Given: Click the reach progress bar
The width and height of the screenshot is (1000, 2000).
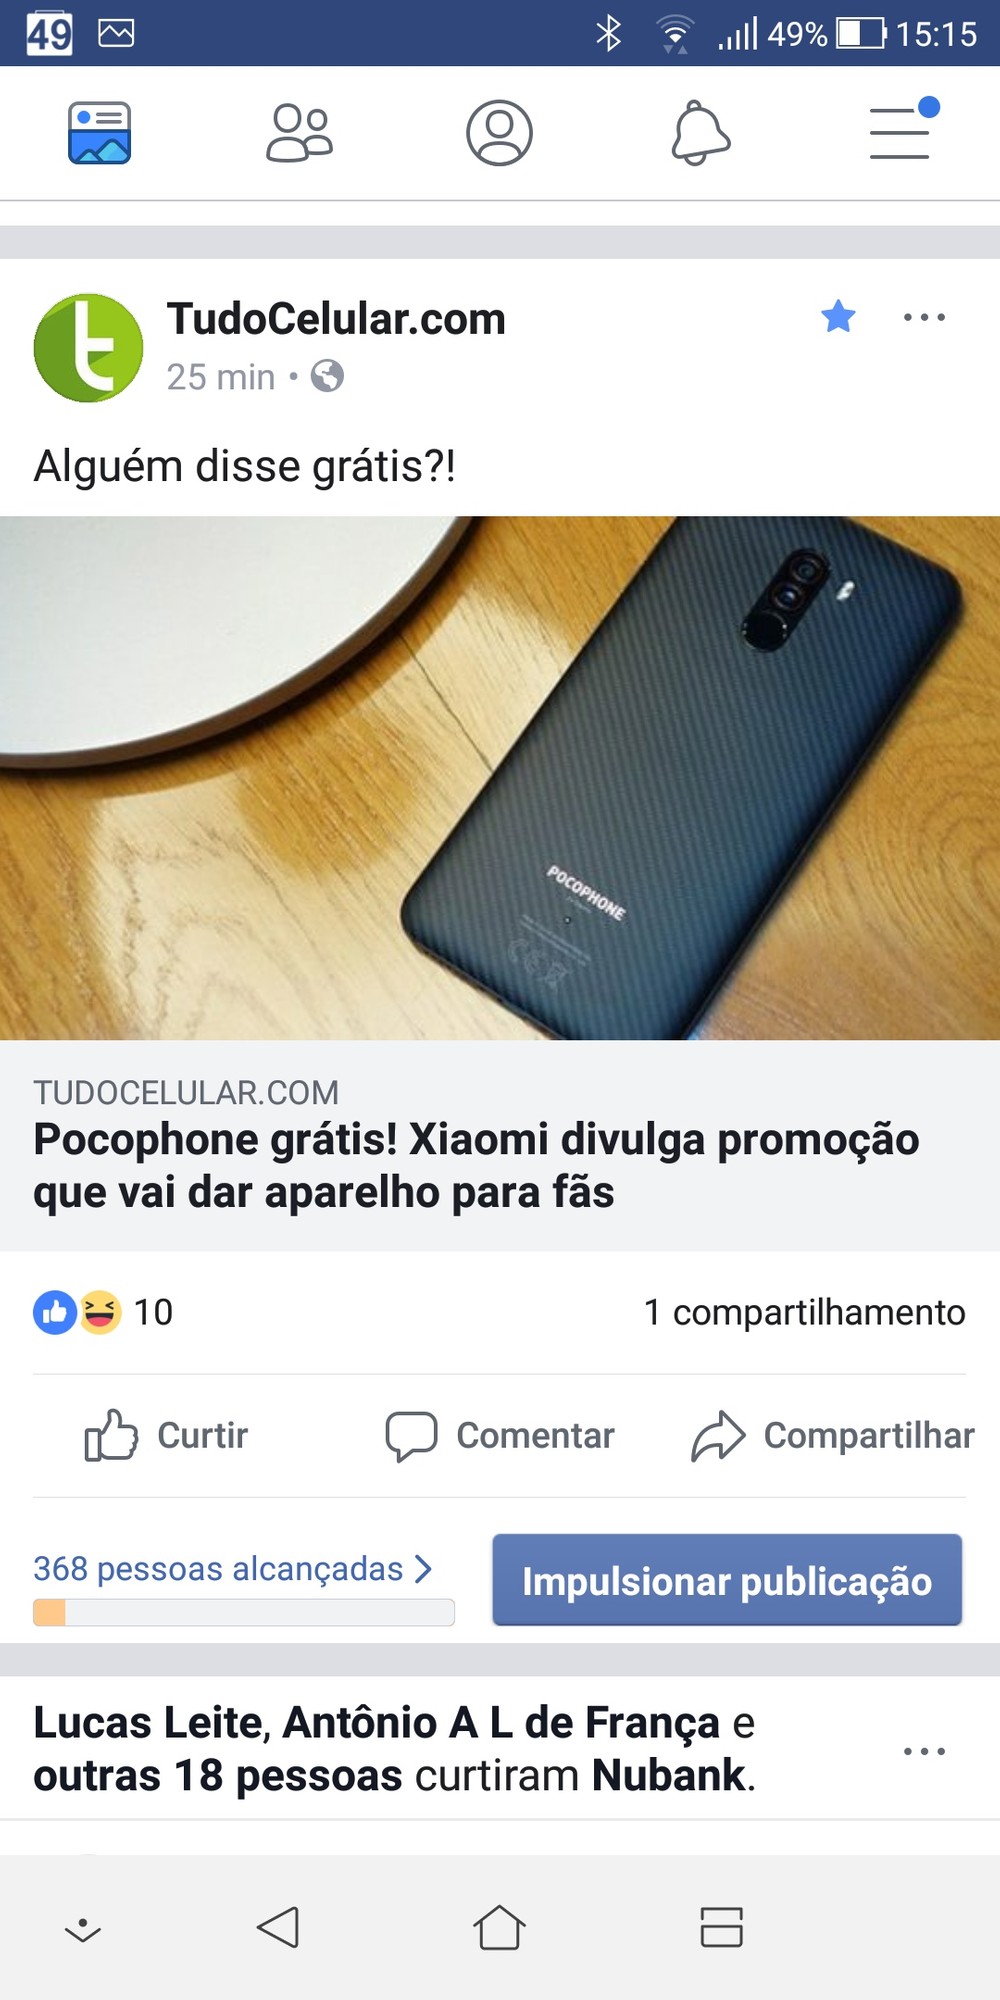Looking at the screenshot, I should [x=244, y=1612].
